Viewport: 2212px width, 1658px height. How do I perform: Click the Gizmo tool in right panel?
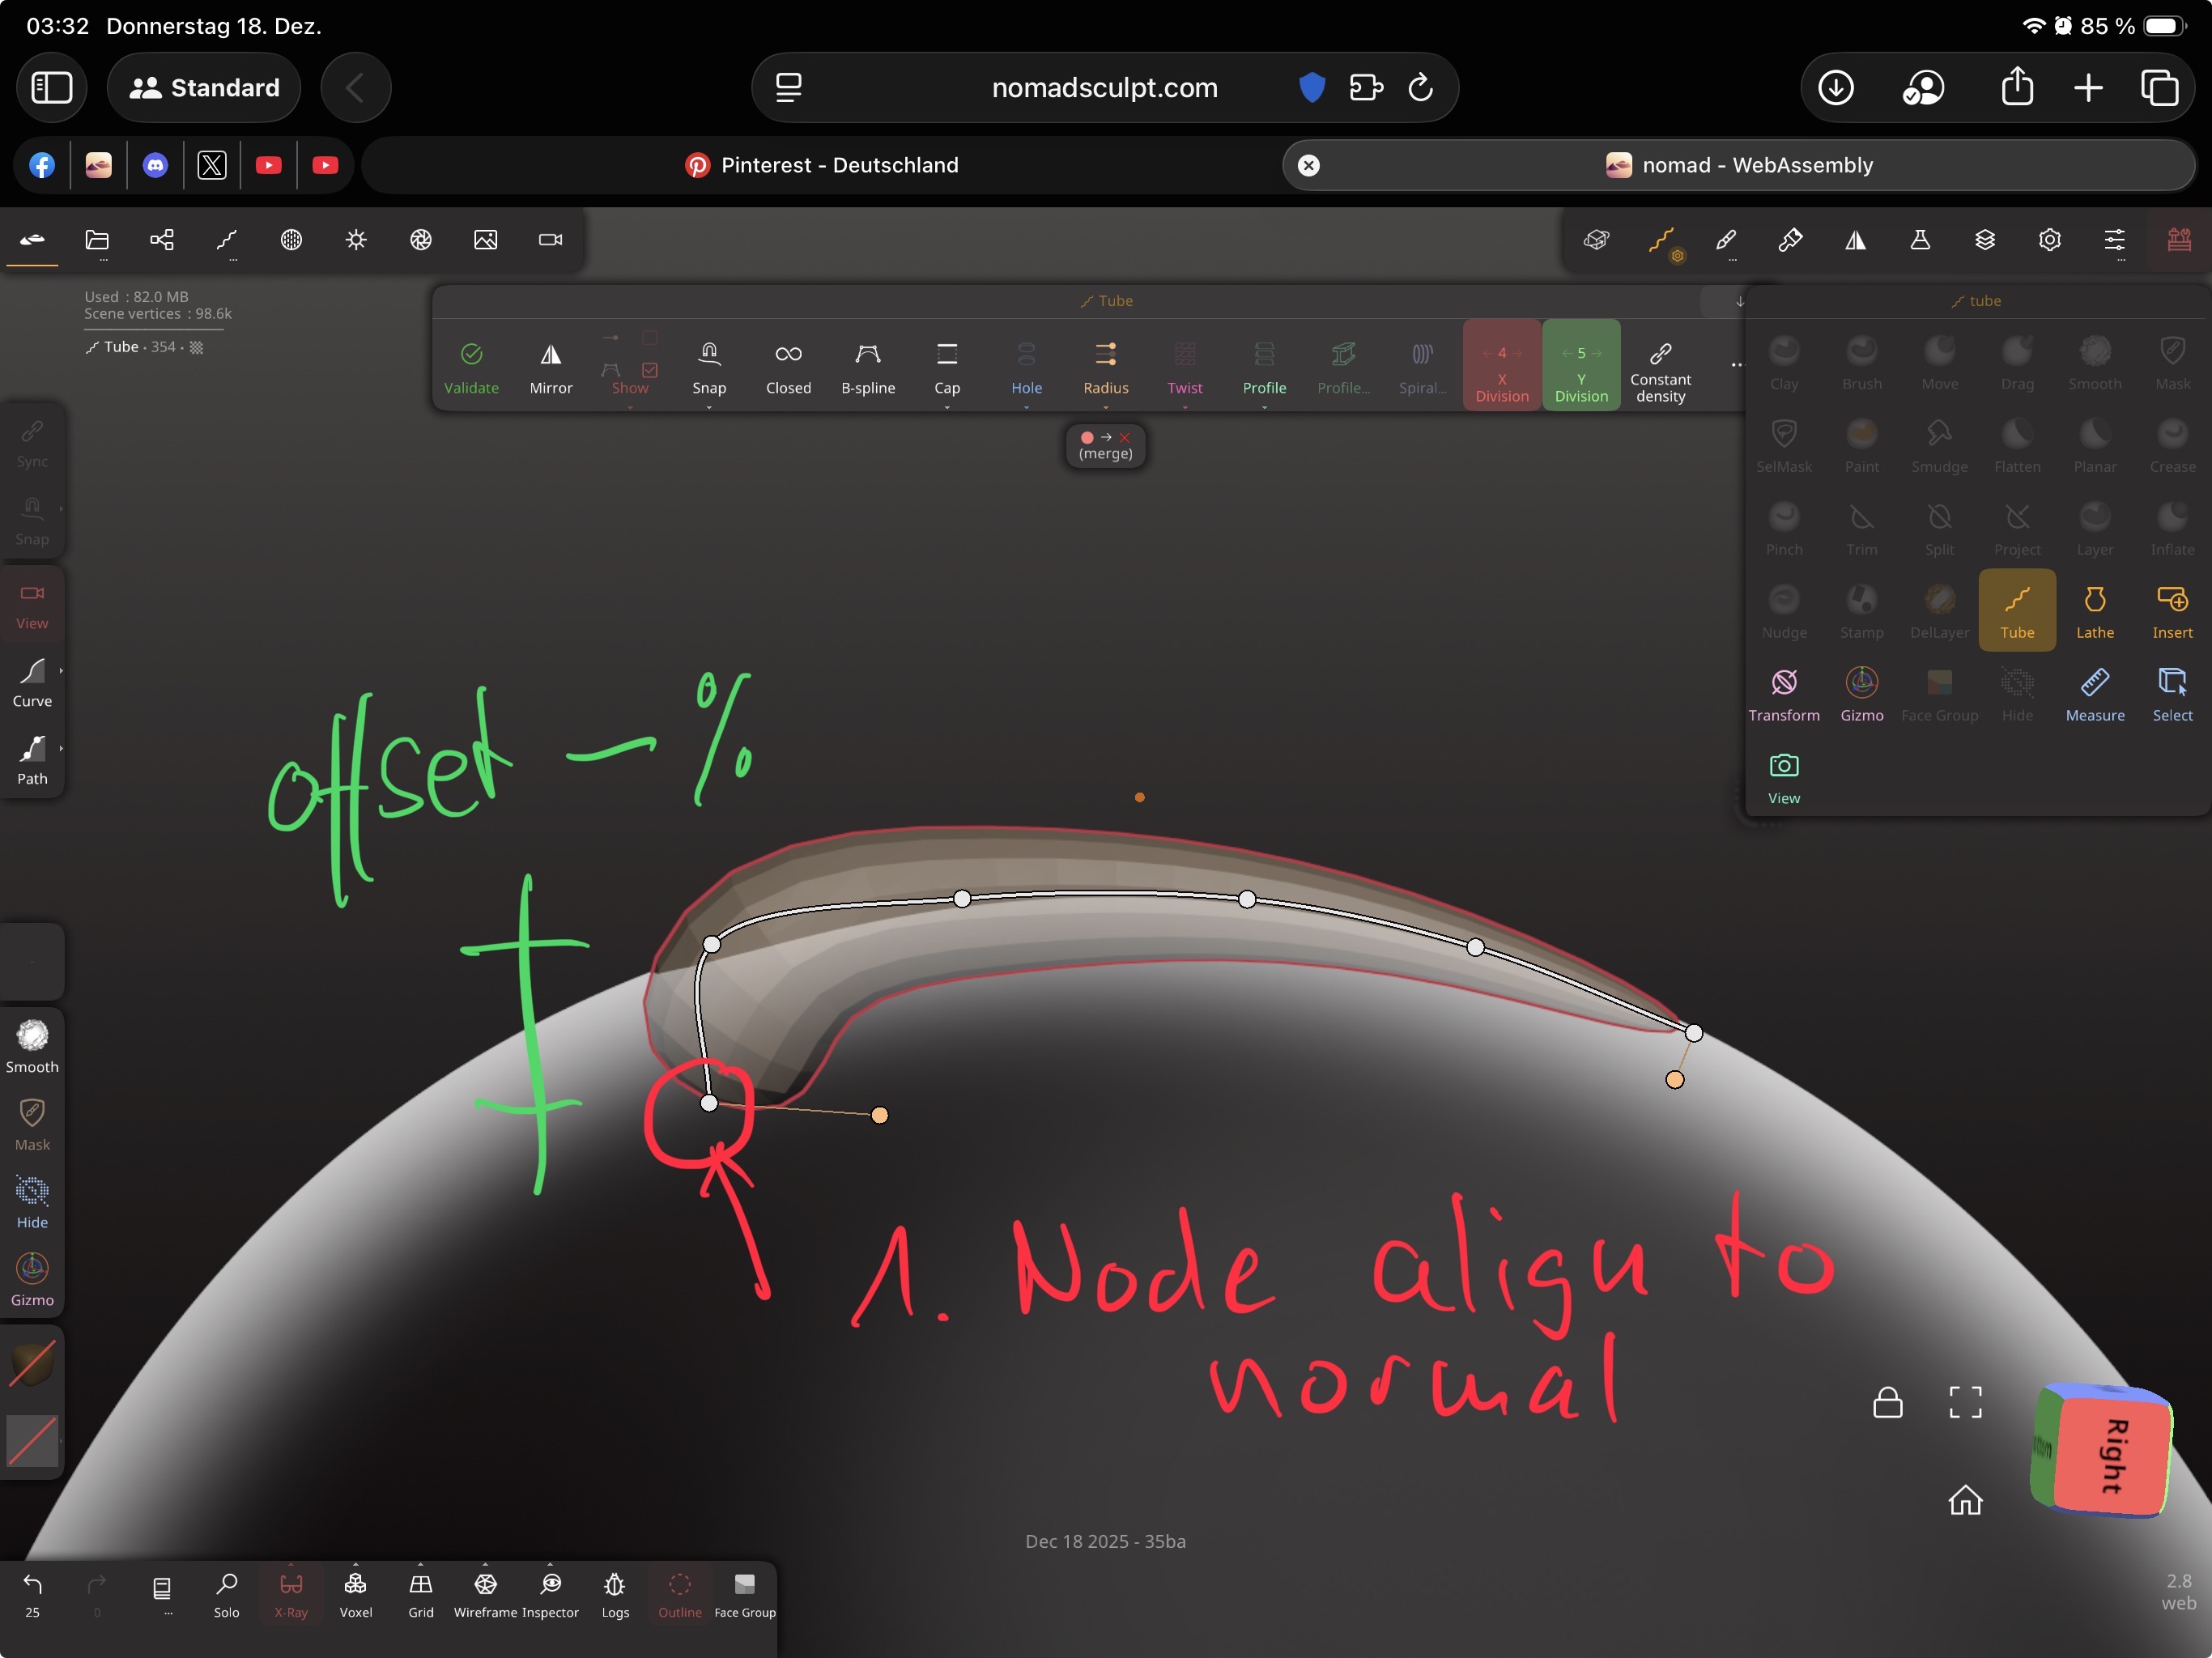click(x=1861, y=694)
